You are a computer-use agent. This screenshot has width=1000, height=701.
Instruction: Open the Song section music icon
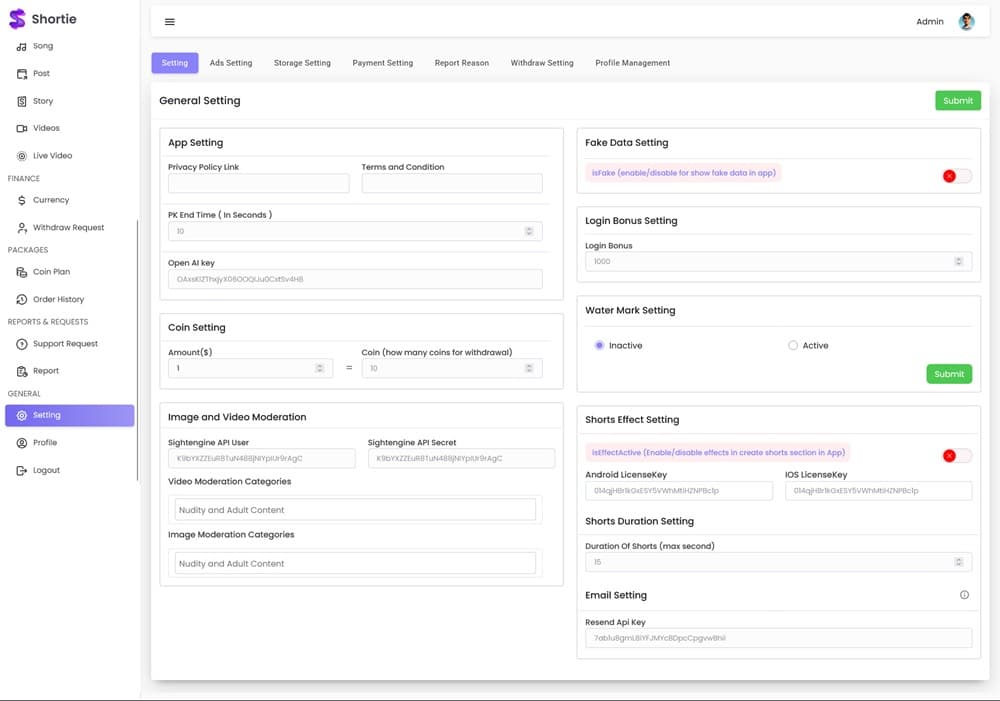[x=22, y=46]
